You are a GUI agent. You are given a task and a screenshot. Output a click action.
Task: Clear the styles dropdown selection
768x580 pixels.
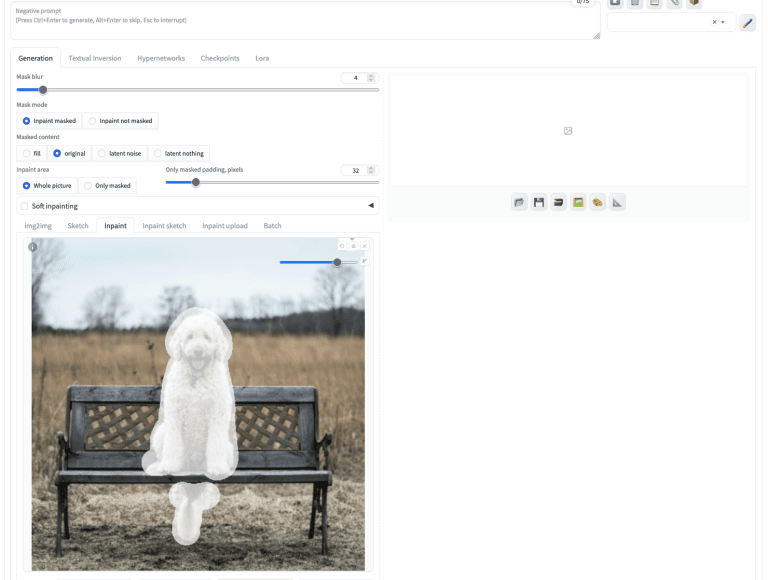[x=714, y=22]
